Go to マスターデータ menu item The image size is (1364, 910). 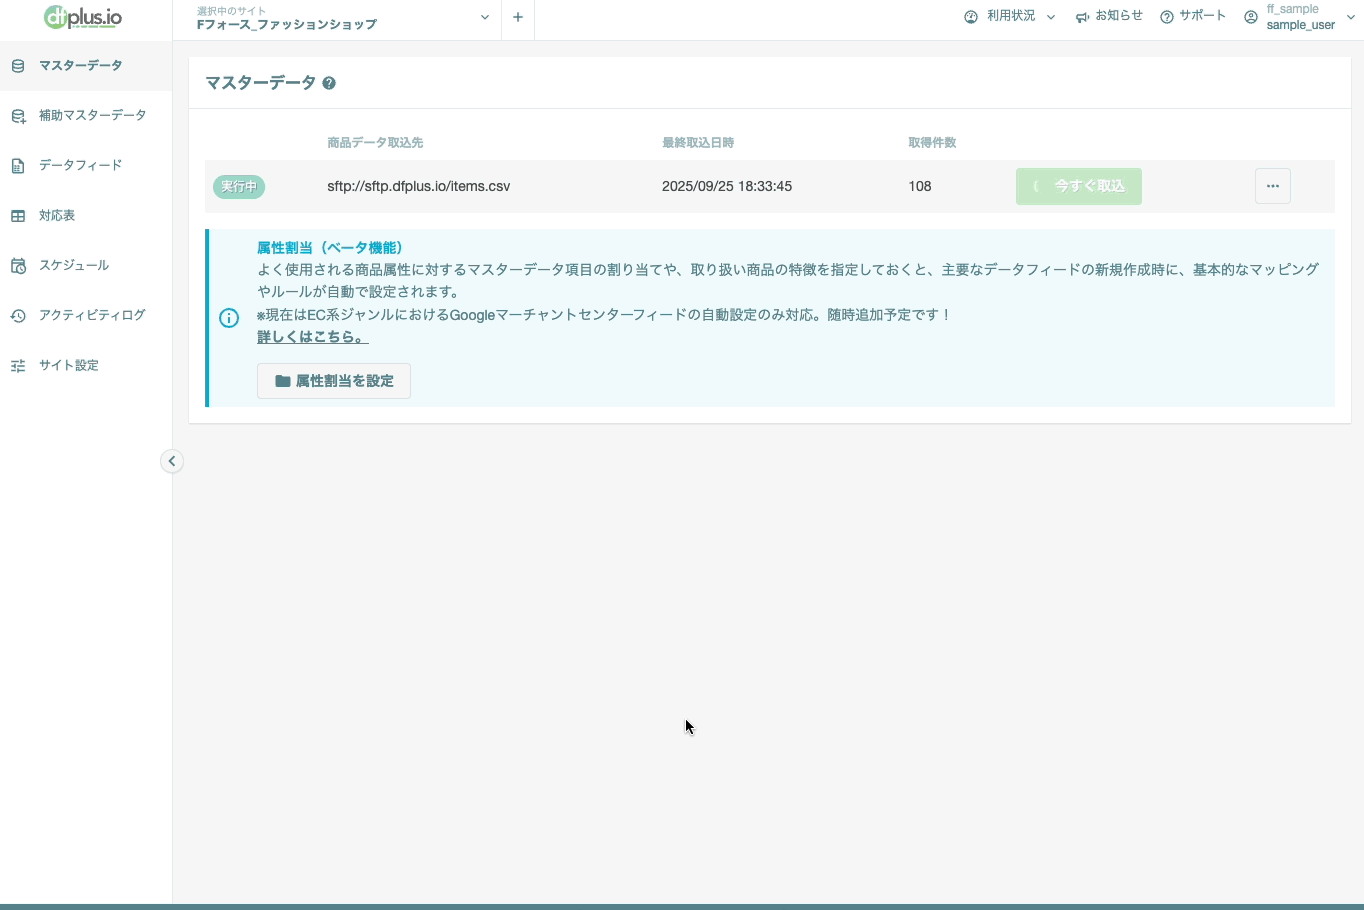click(86, 66)
